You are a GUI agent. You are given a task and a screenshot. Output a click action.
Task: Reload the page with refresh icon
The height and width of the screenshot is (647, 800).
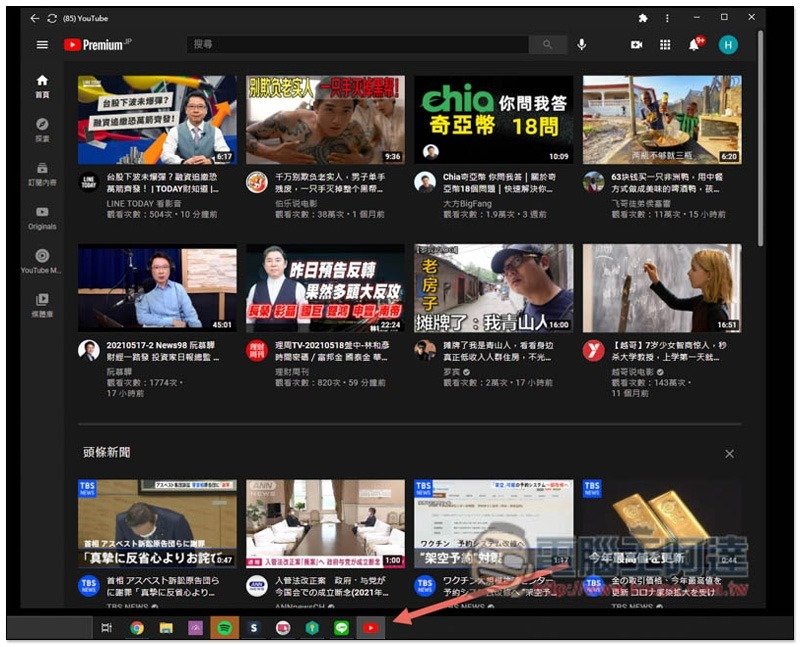[52, 18]
